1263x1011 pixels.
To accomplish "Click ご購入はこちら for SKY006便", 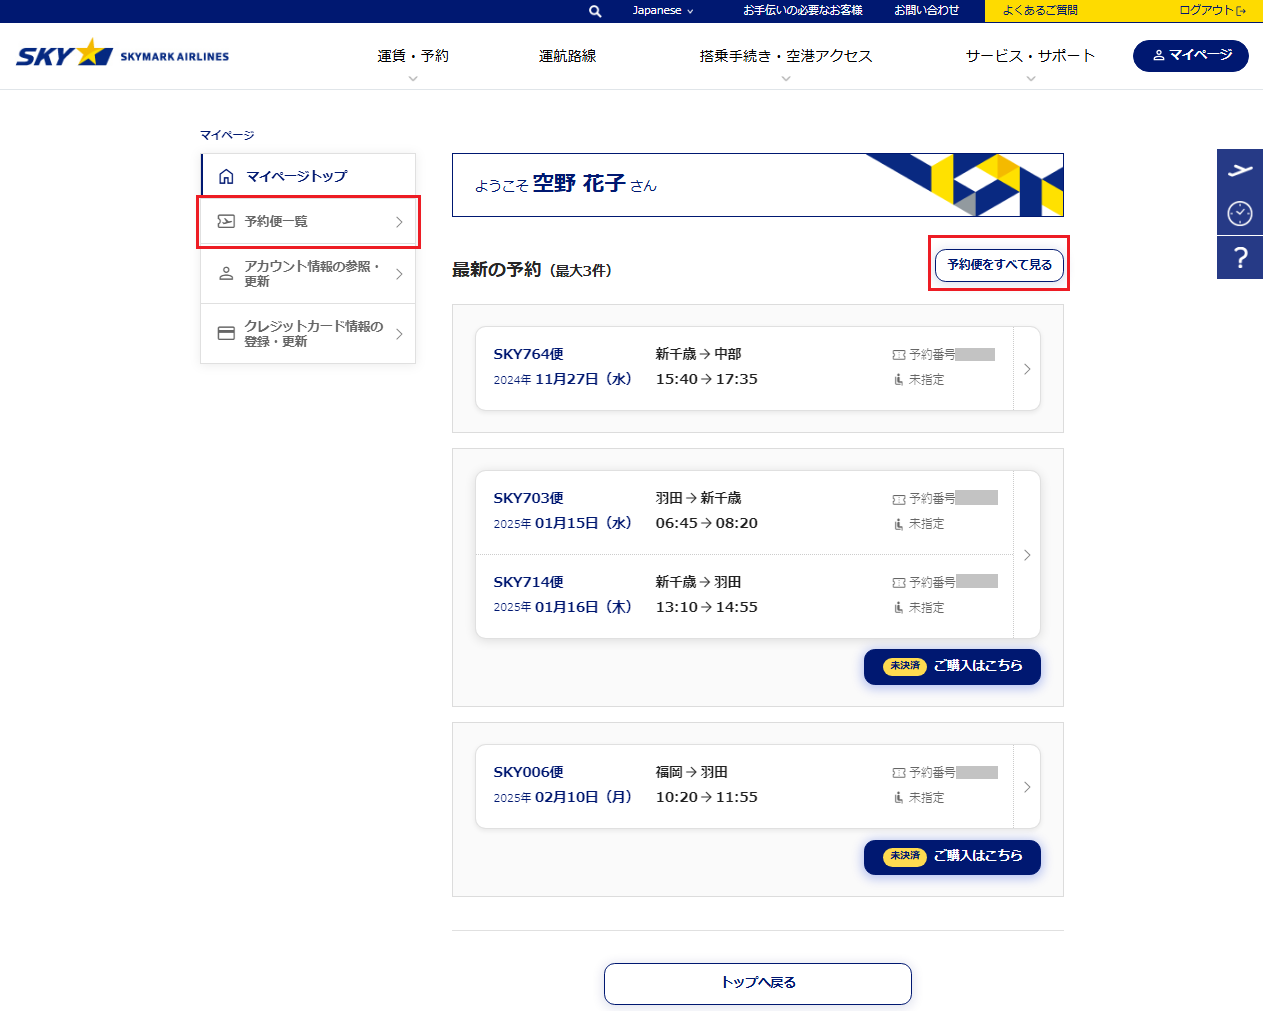I will [x=952, y=857].
